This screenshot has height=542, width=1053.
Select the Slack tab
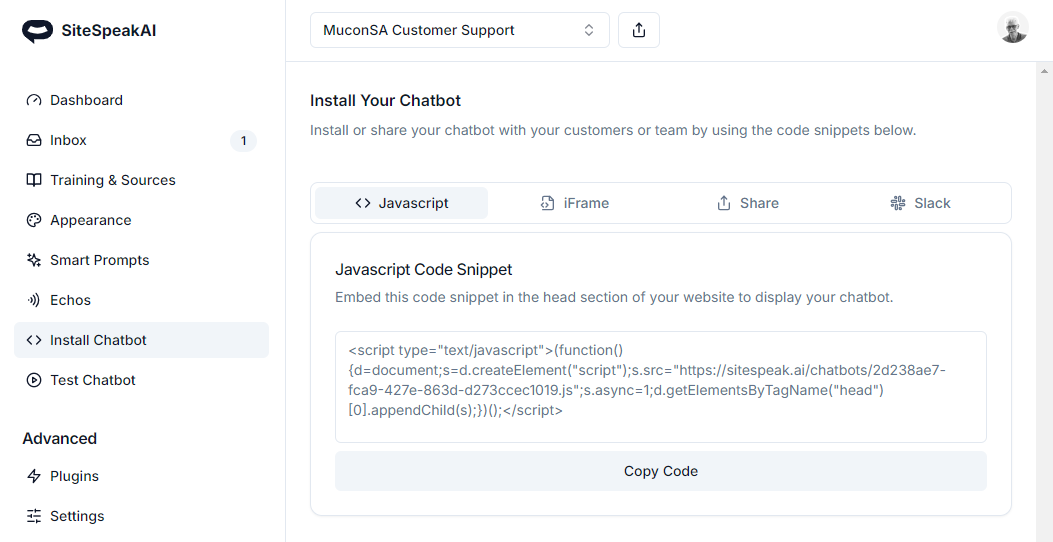pos(920,203)
